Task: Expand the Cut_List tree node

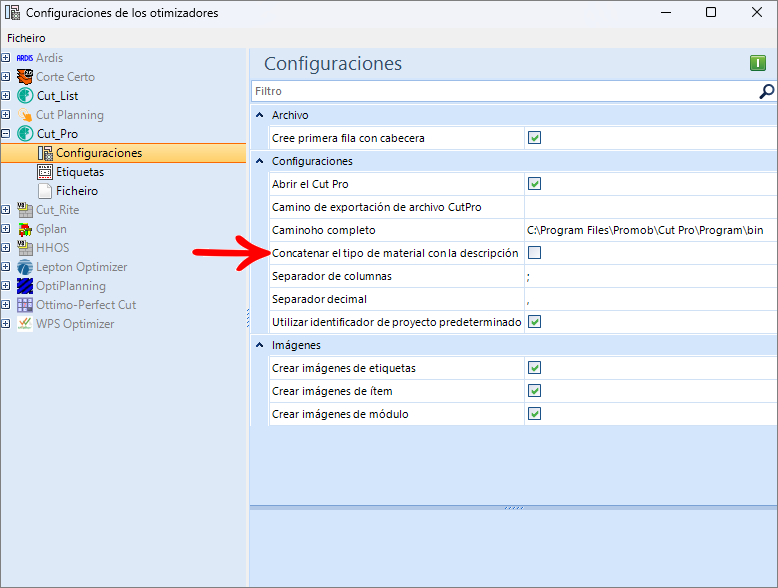Action: (x=5, y=96)
